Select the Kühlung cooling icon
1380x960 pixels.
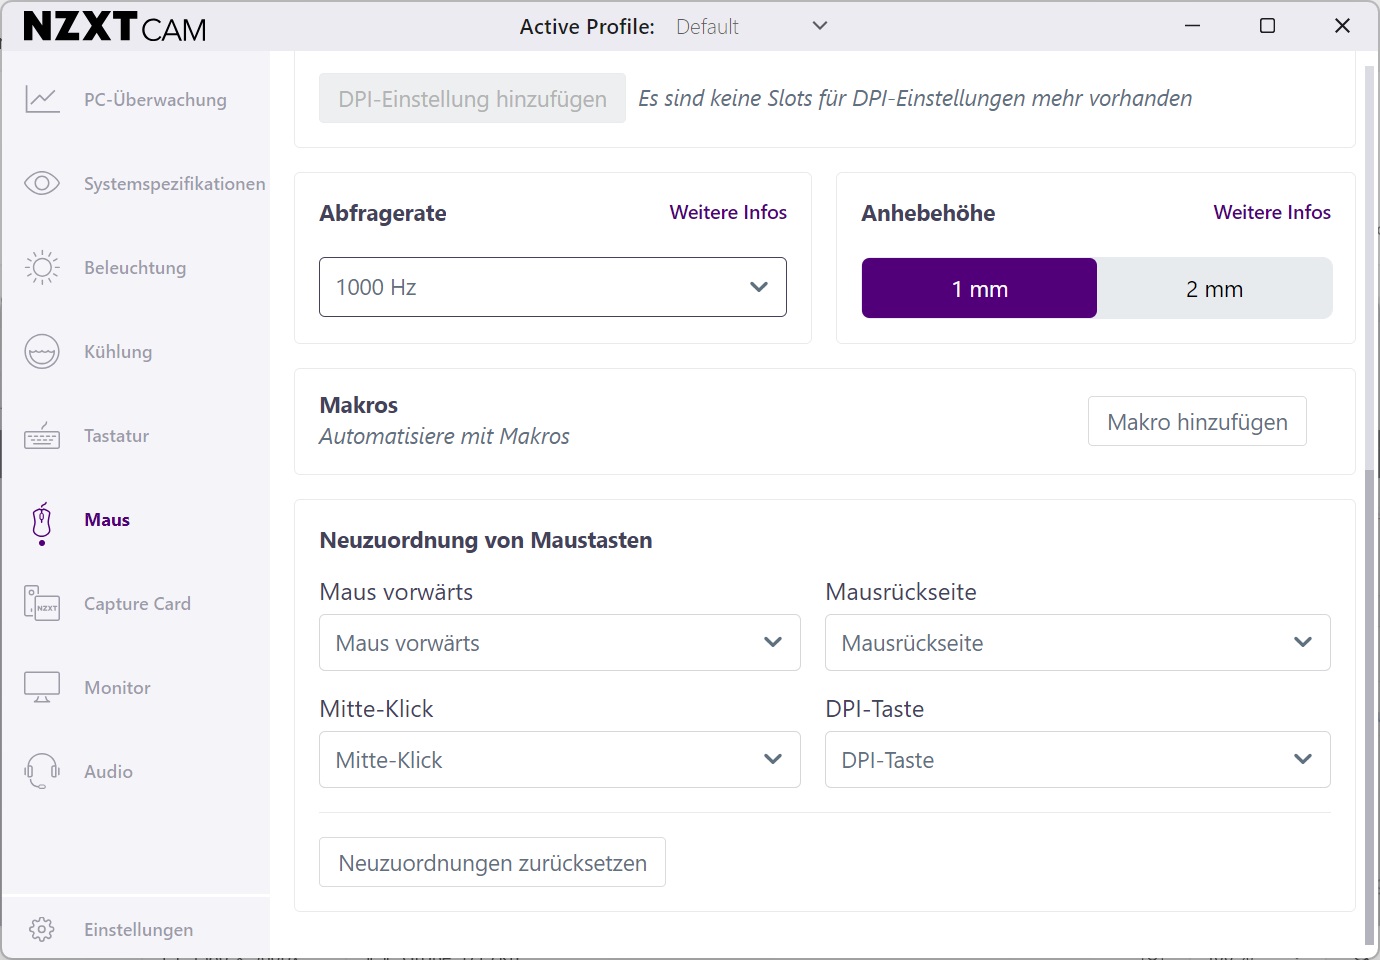coord(42,351)
